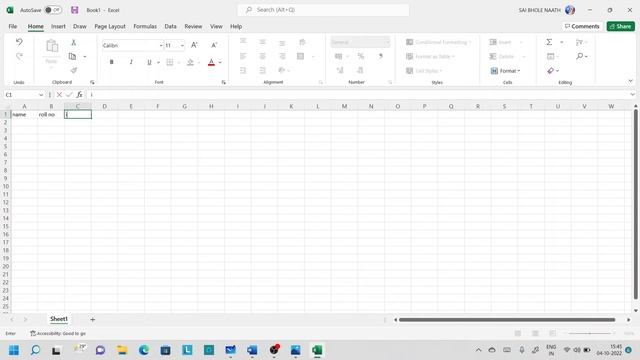Click Accessibility: Good to go status

pos(58,333)
